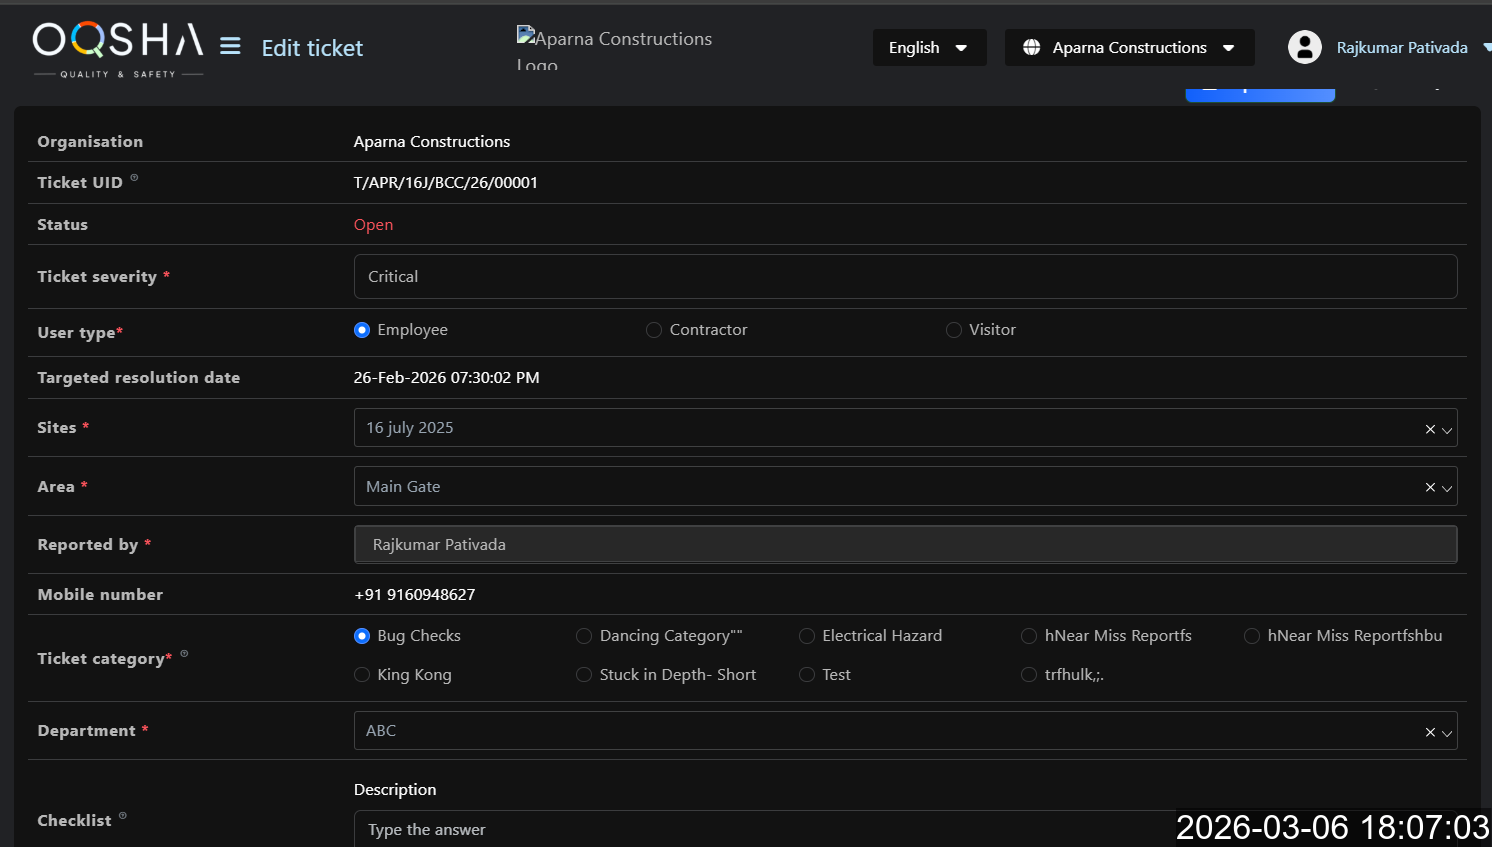Click the globe icon beside Aparna Constructions
The image size is (1492, 847).
pyautogui.click(x=1031, y=47)
